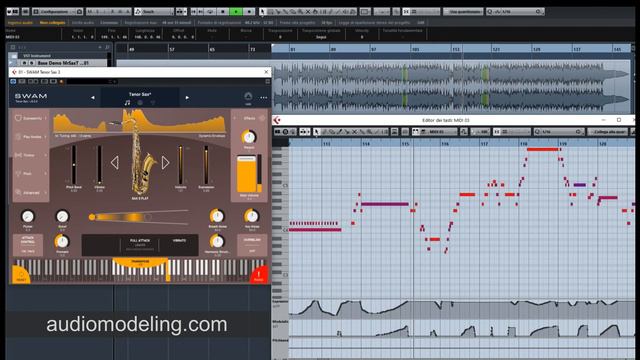Click the Expression vertical slider in SWAM
The image size is (640, 360).
tap(206, 165)
